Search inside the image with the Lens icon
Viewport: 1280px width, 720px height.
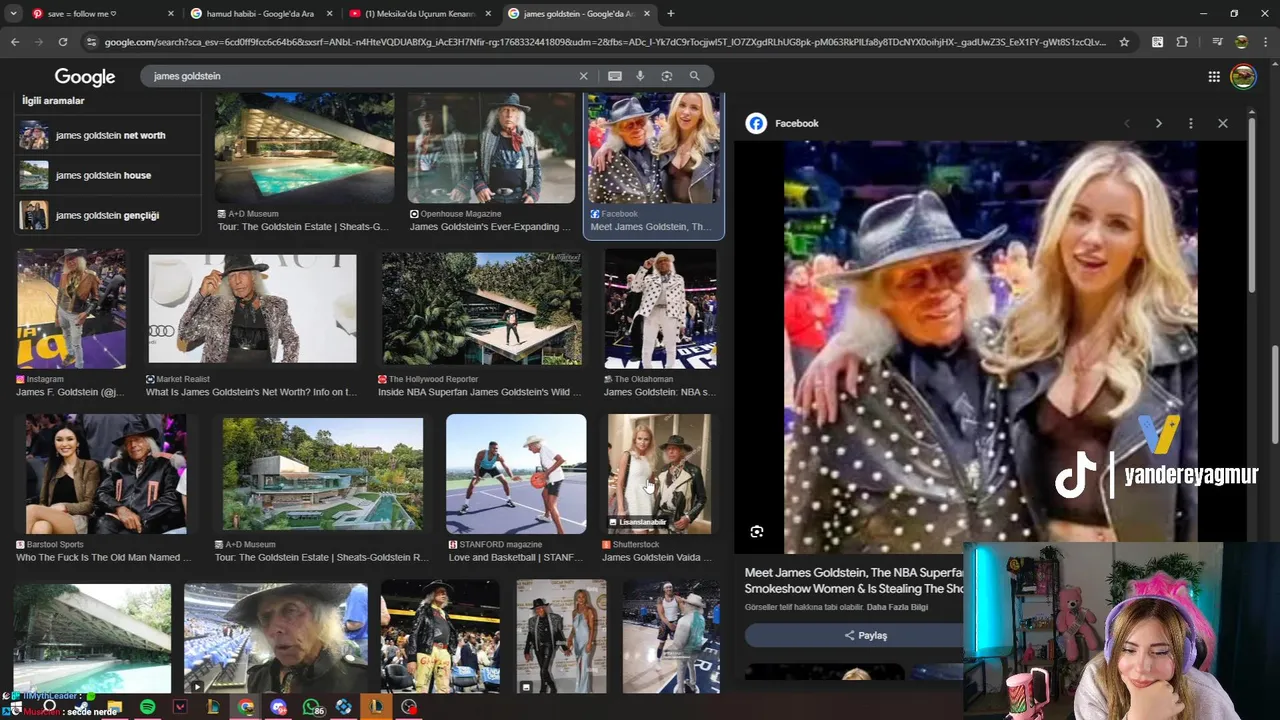pos(757,532)
